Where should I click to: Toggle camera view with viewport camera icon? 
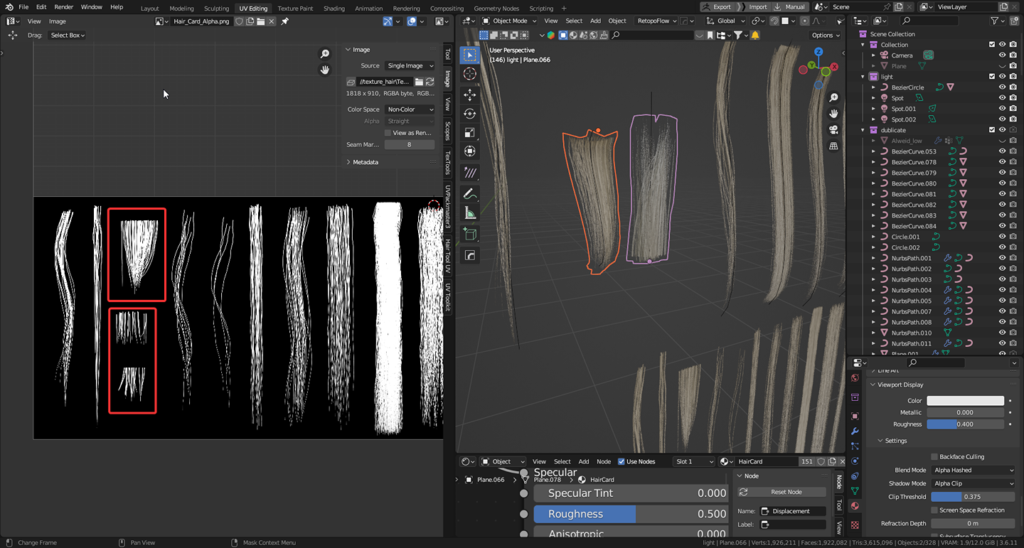point(834,130)
